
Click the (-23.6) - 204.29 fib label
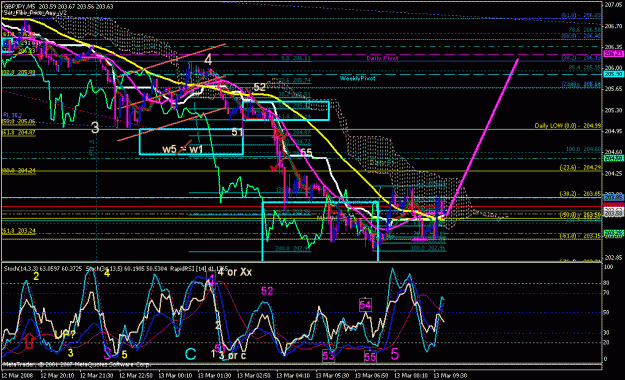click(580, 167)
